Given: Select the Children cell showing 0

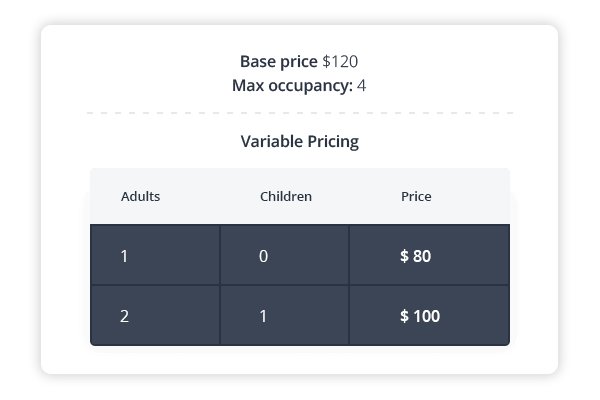Looking at the screenshot, I should tap(284, 256).
